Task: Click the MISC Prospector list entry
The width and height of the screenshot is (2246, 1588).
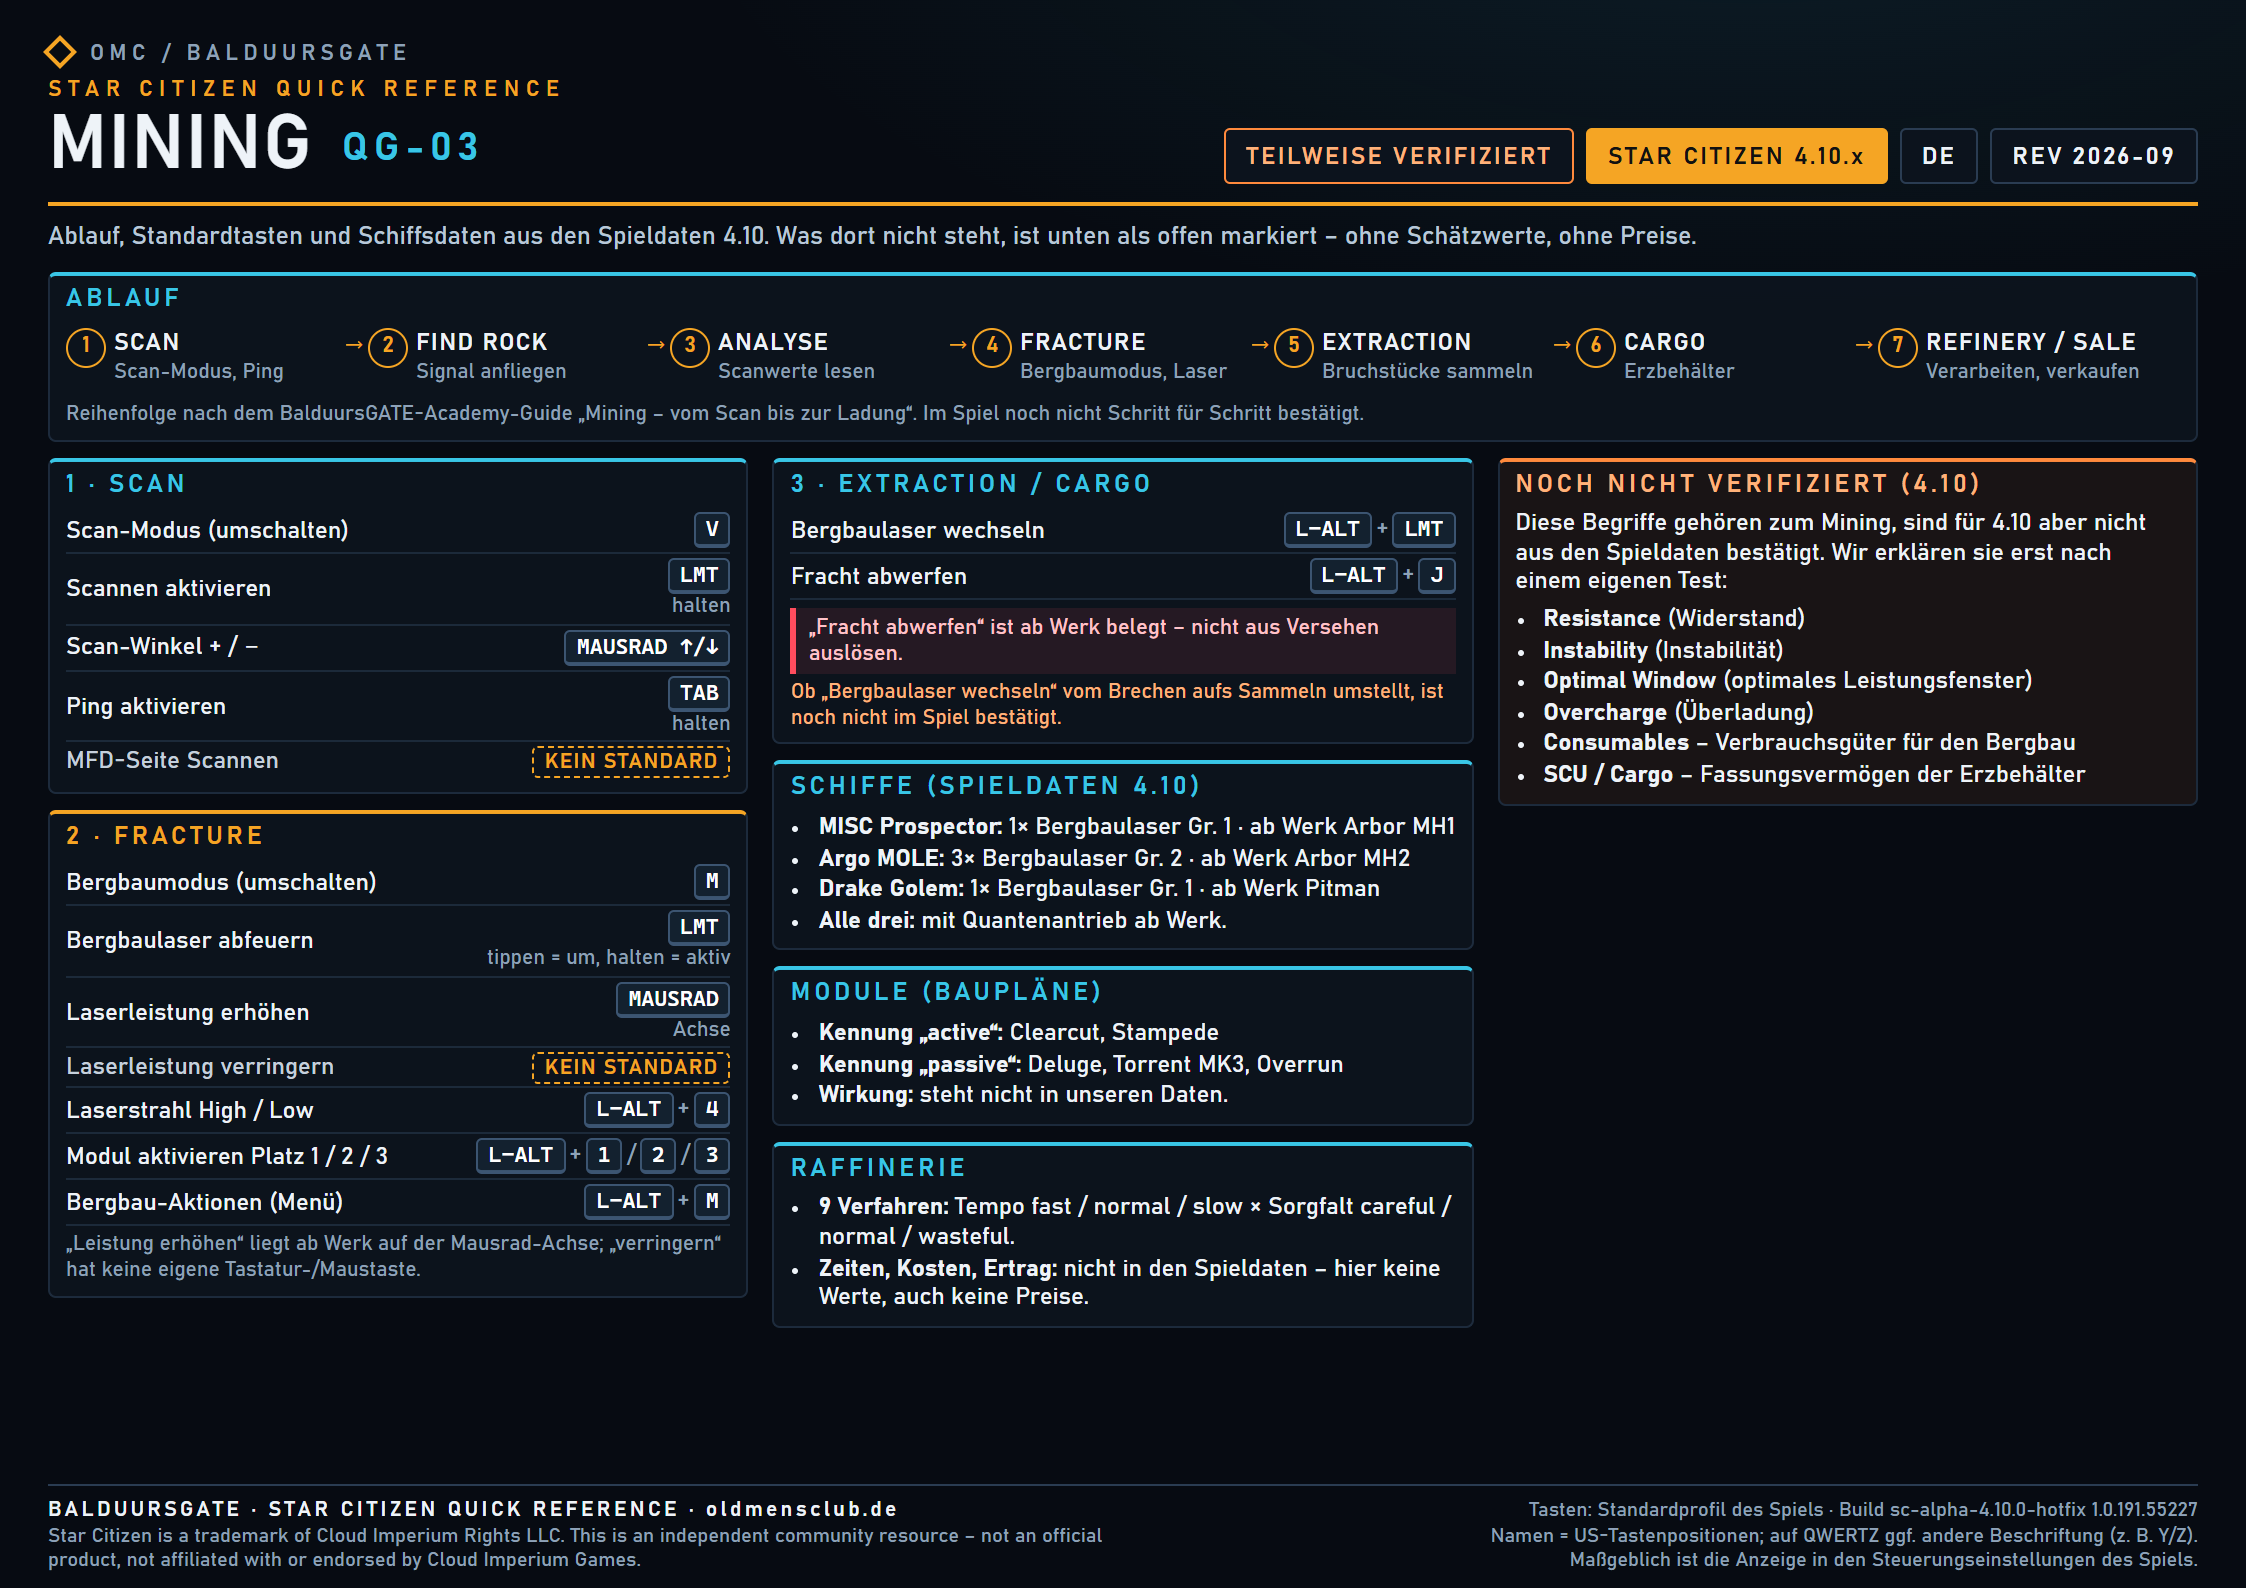Action: tap(1137, 826)
